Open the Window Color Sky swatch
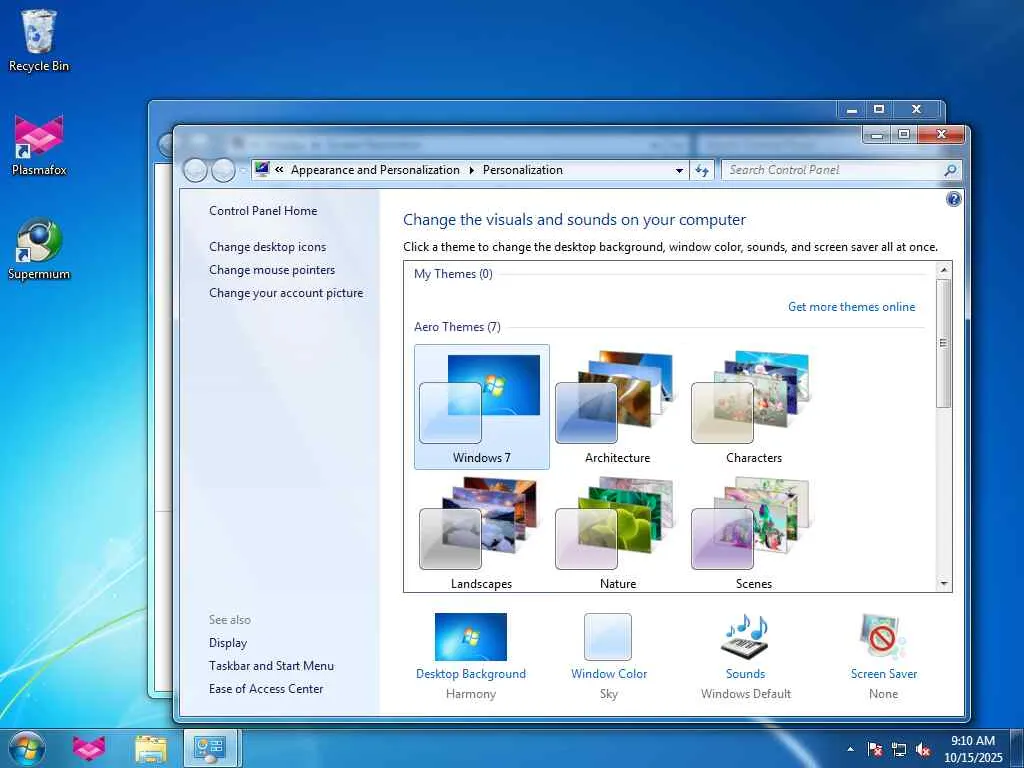The height and width of the screenshot is (768, 1024). coord(608,637)
